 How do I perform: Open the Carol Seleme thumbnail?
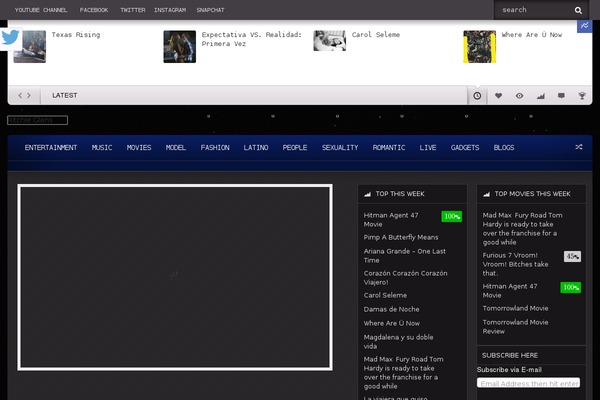click(x=329, y=41)
